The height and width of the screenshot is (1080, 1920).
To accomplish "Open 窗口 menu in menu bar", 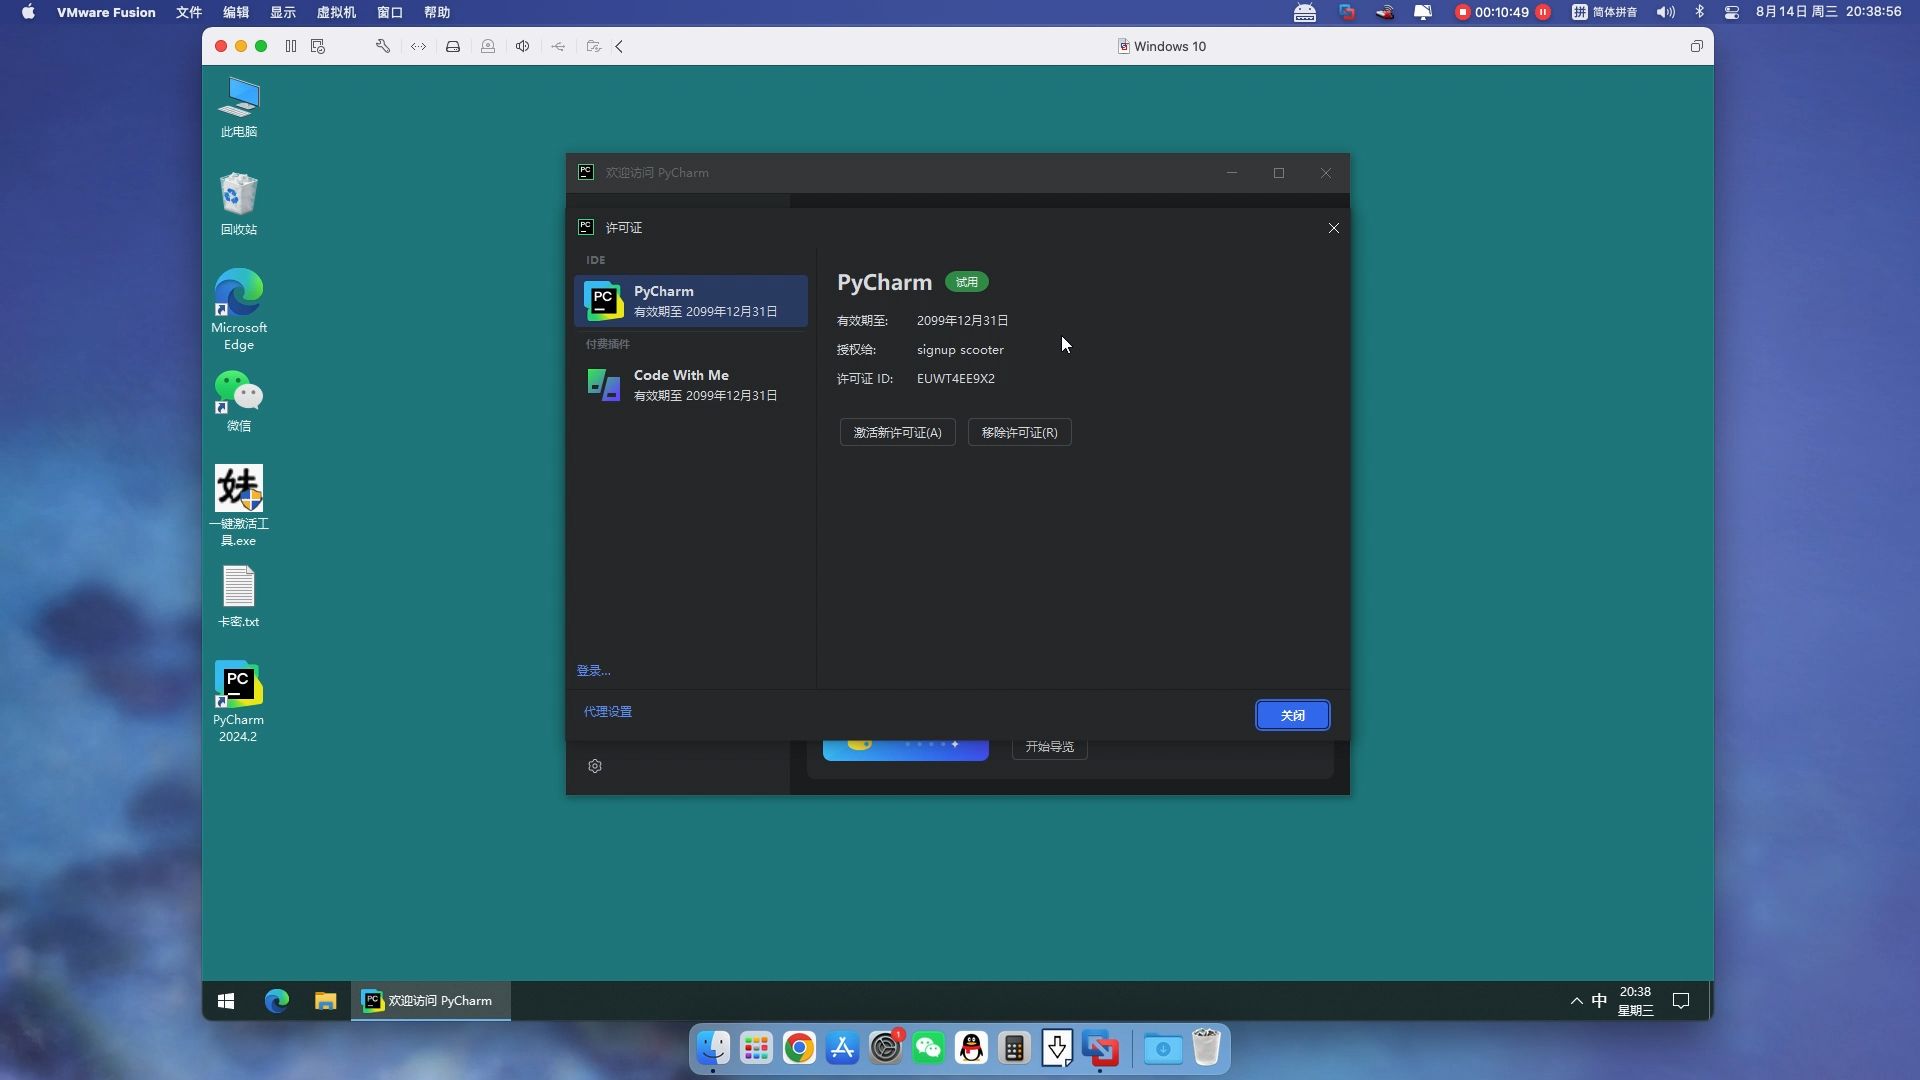I will (x=390, y=12).
